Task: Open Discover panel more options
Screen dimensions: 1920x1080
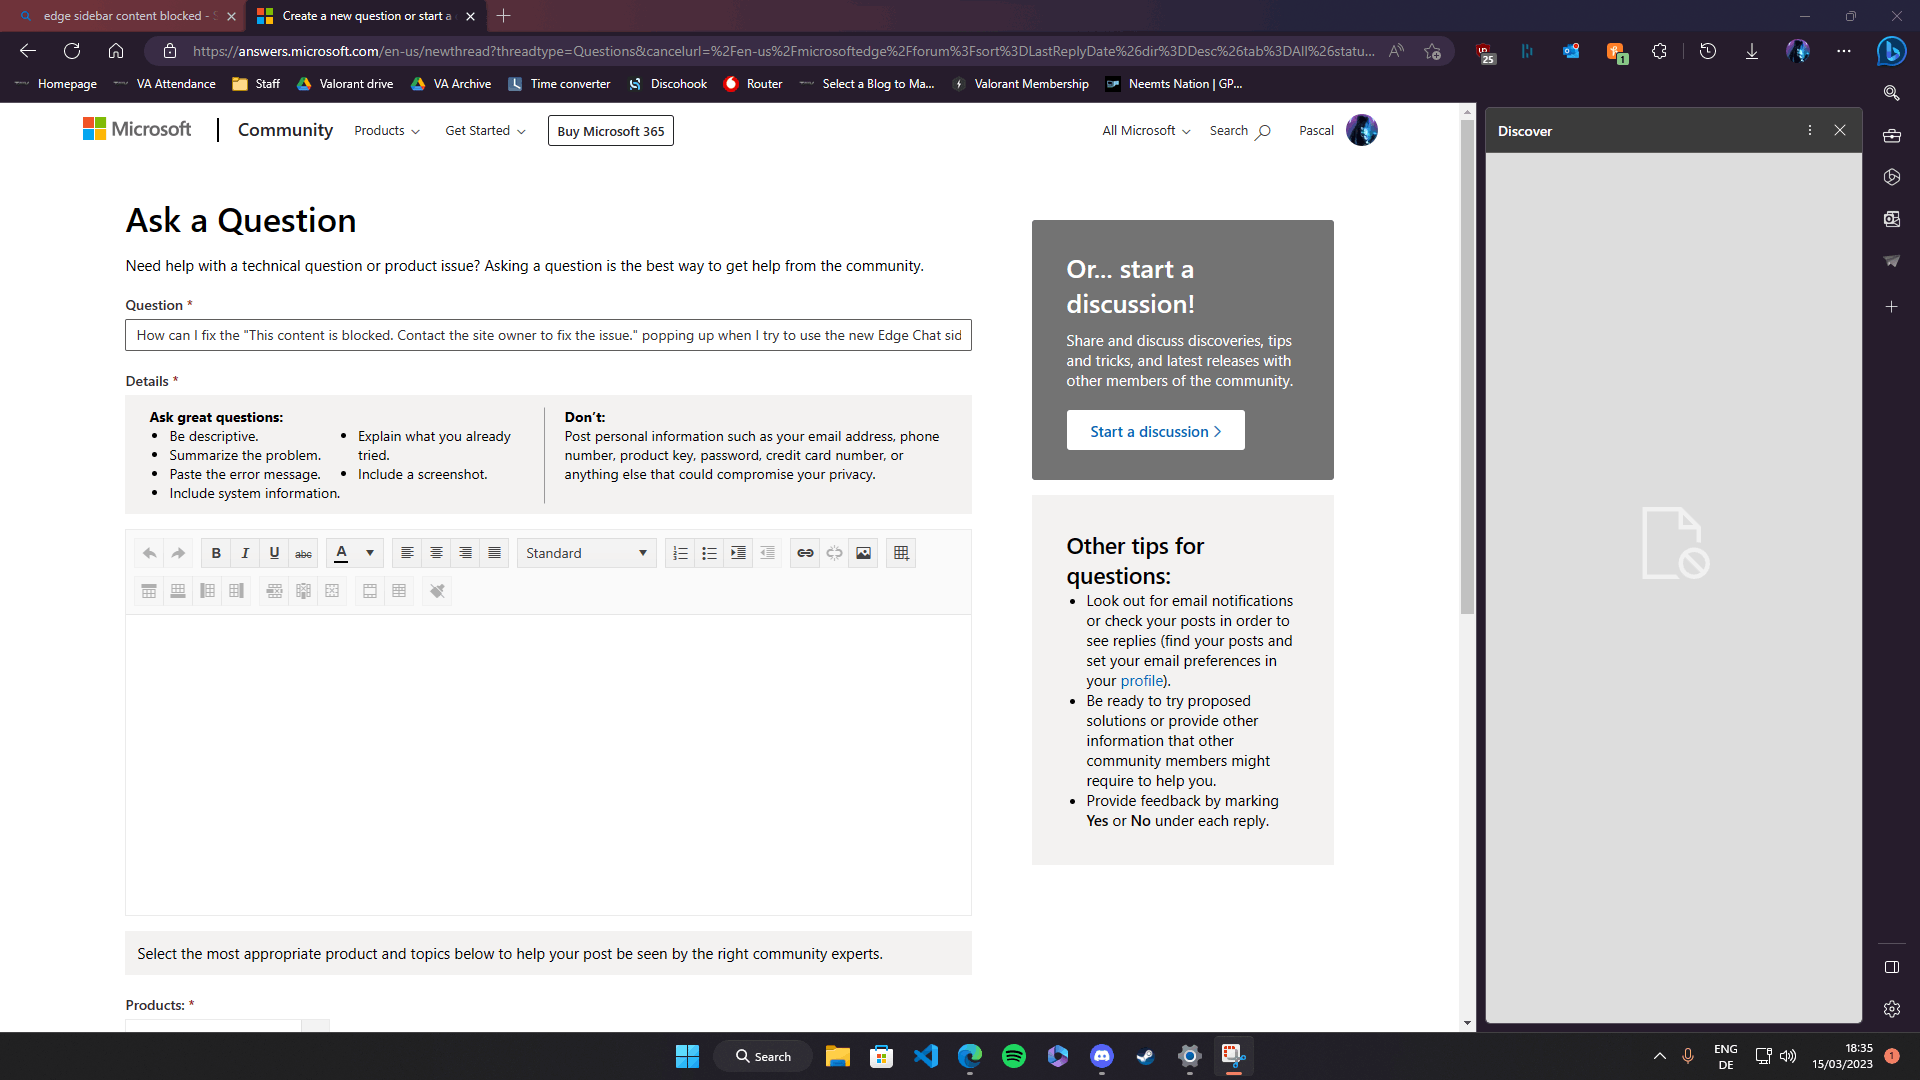Action: [1809, 130]
